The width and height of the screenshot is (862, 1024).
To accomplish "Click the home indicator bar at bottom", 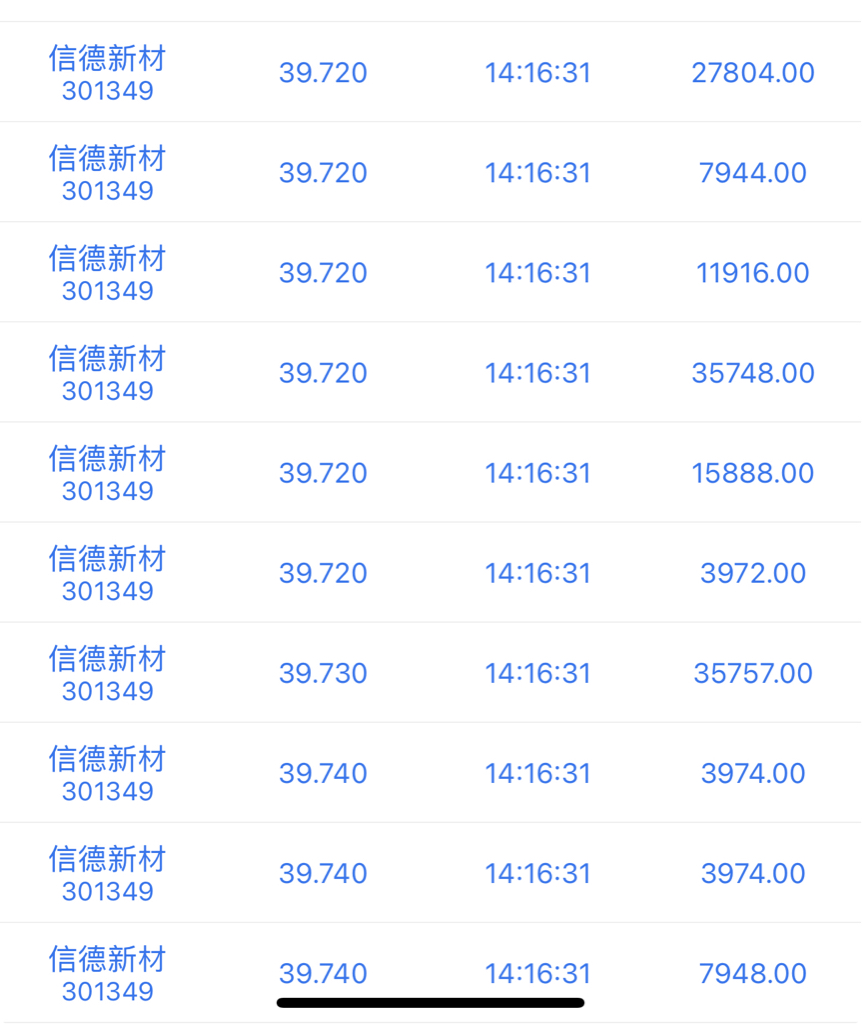I will (430, 1002).
